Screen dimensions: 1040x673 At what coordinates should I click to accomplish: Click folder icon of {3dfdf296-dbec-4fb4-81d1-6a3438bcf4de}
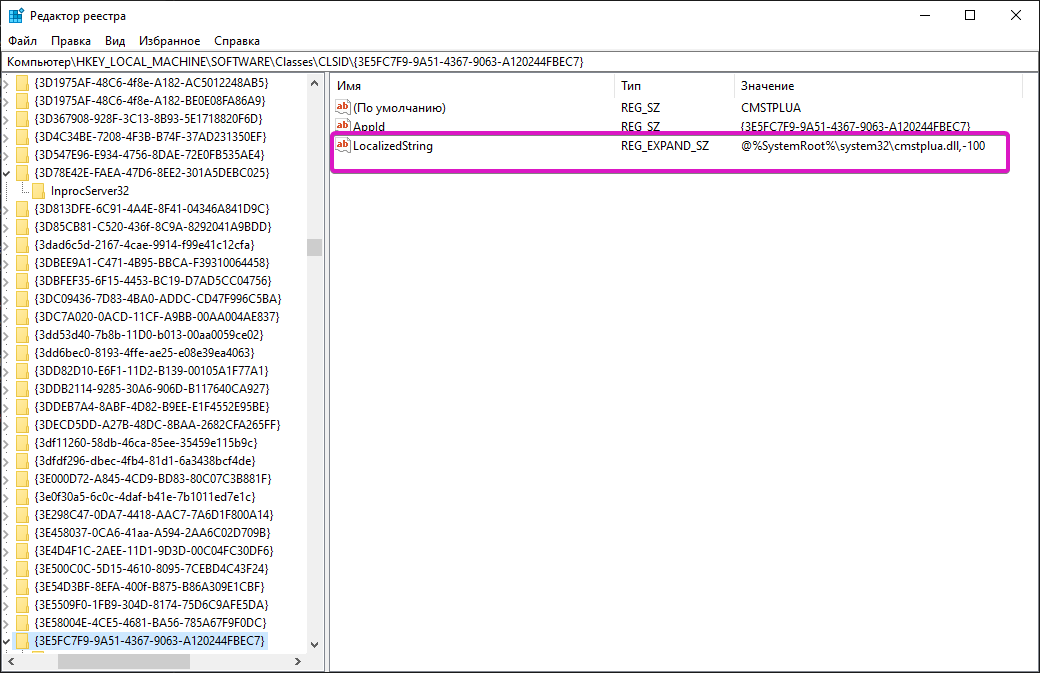(23, 461)
